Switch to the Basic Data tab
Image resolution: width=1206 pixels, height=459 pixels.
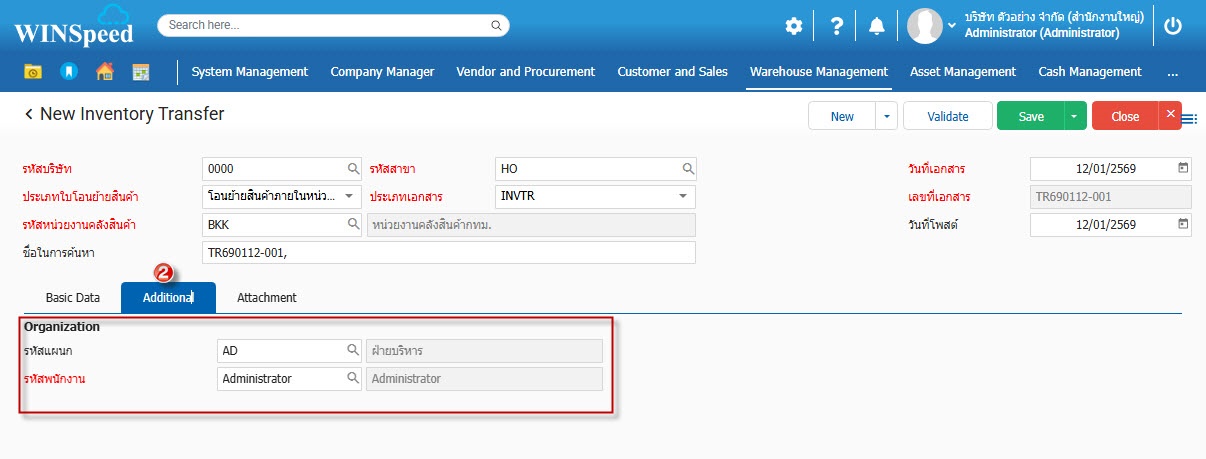coord(73,297)
